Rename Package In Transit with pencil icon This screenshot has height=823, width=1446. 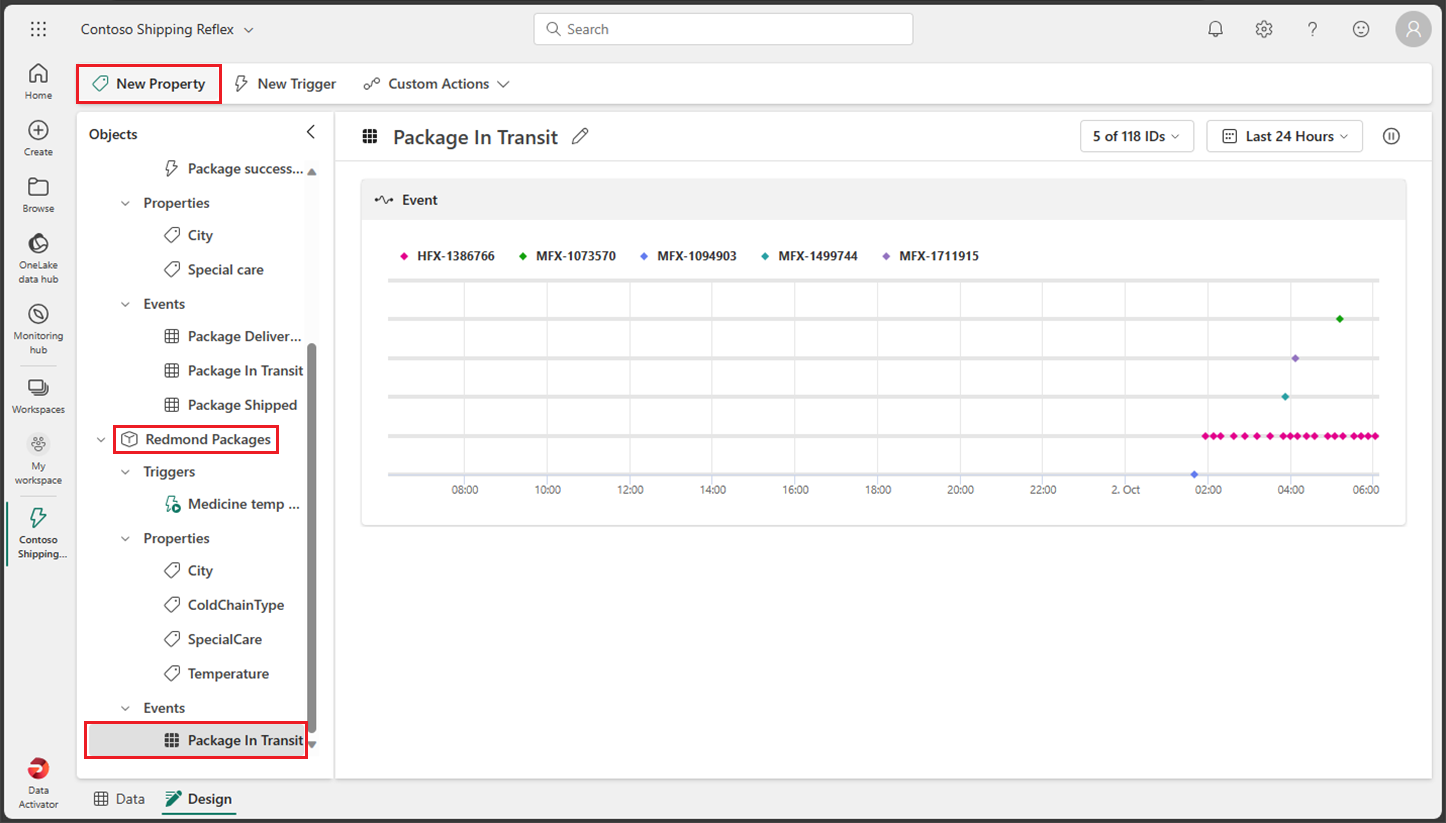tap(580, 137)
